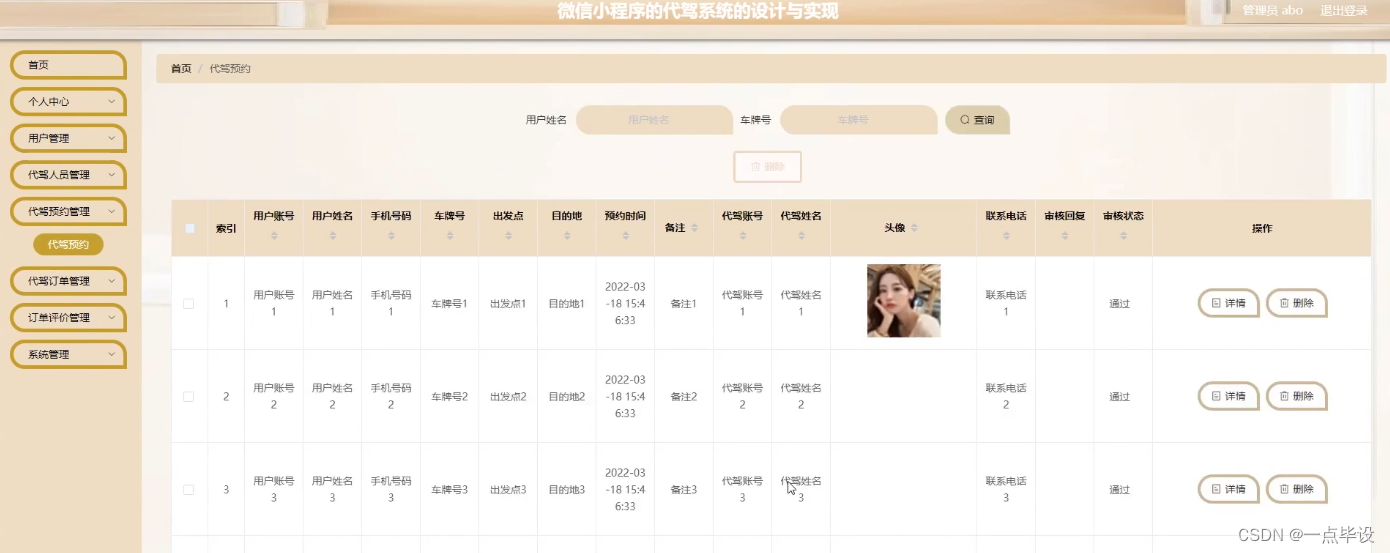Check the checkbox for row 1
This screenshot has width=1390, height=553.
coord(188,303)
